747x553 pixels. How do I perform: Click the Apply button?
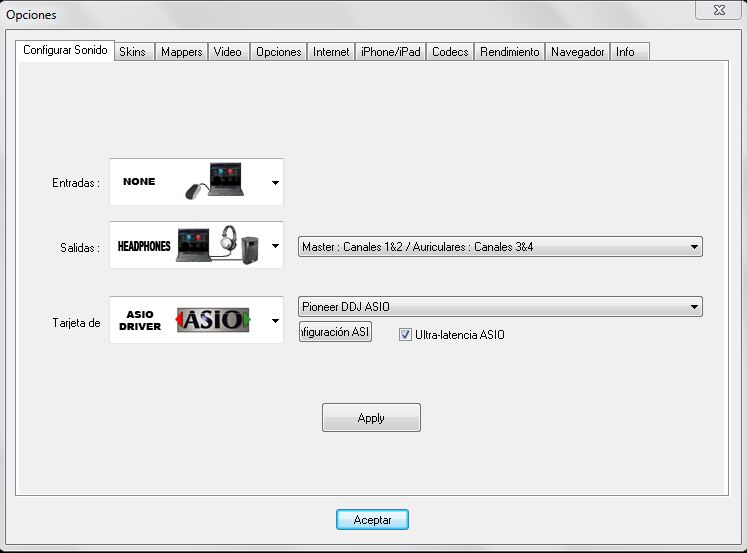tap(371, 418)
